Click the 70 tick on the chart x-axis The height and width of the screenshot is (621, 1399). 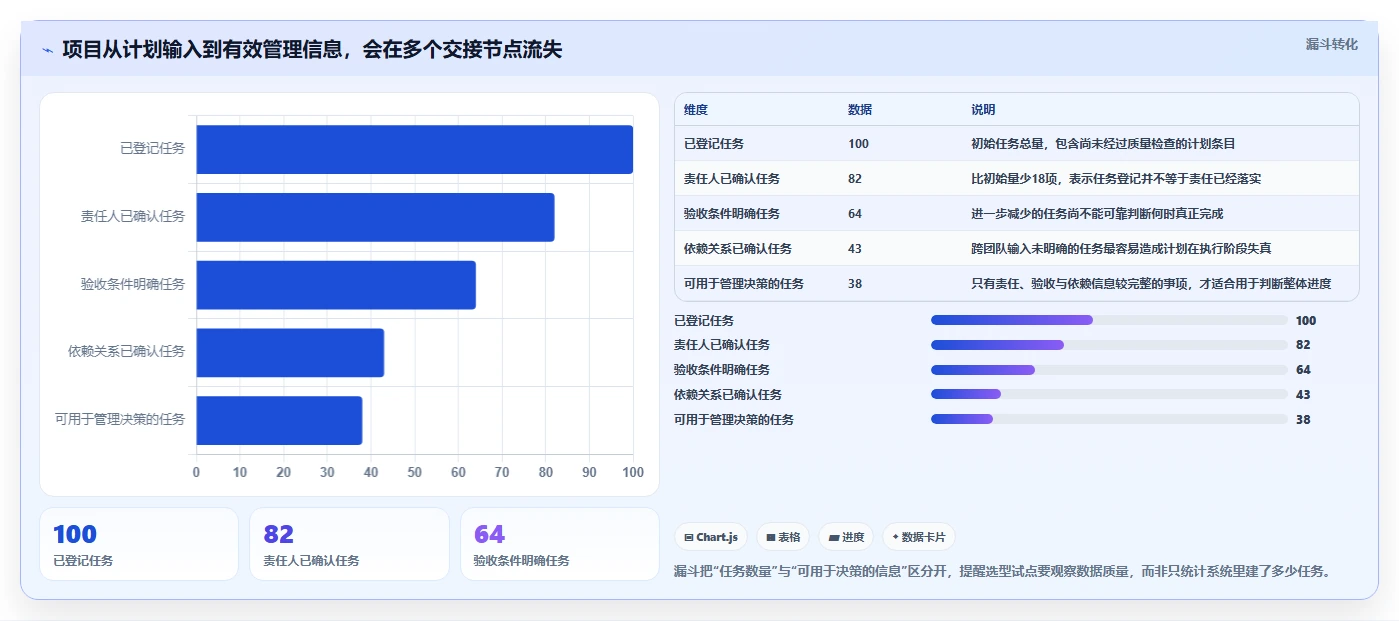(x=502, y=472)
